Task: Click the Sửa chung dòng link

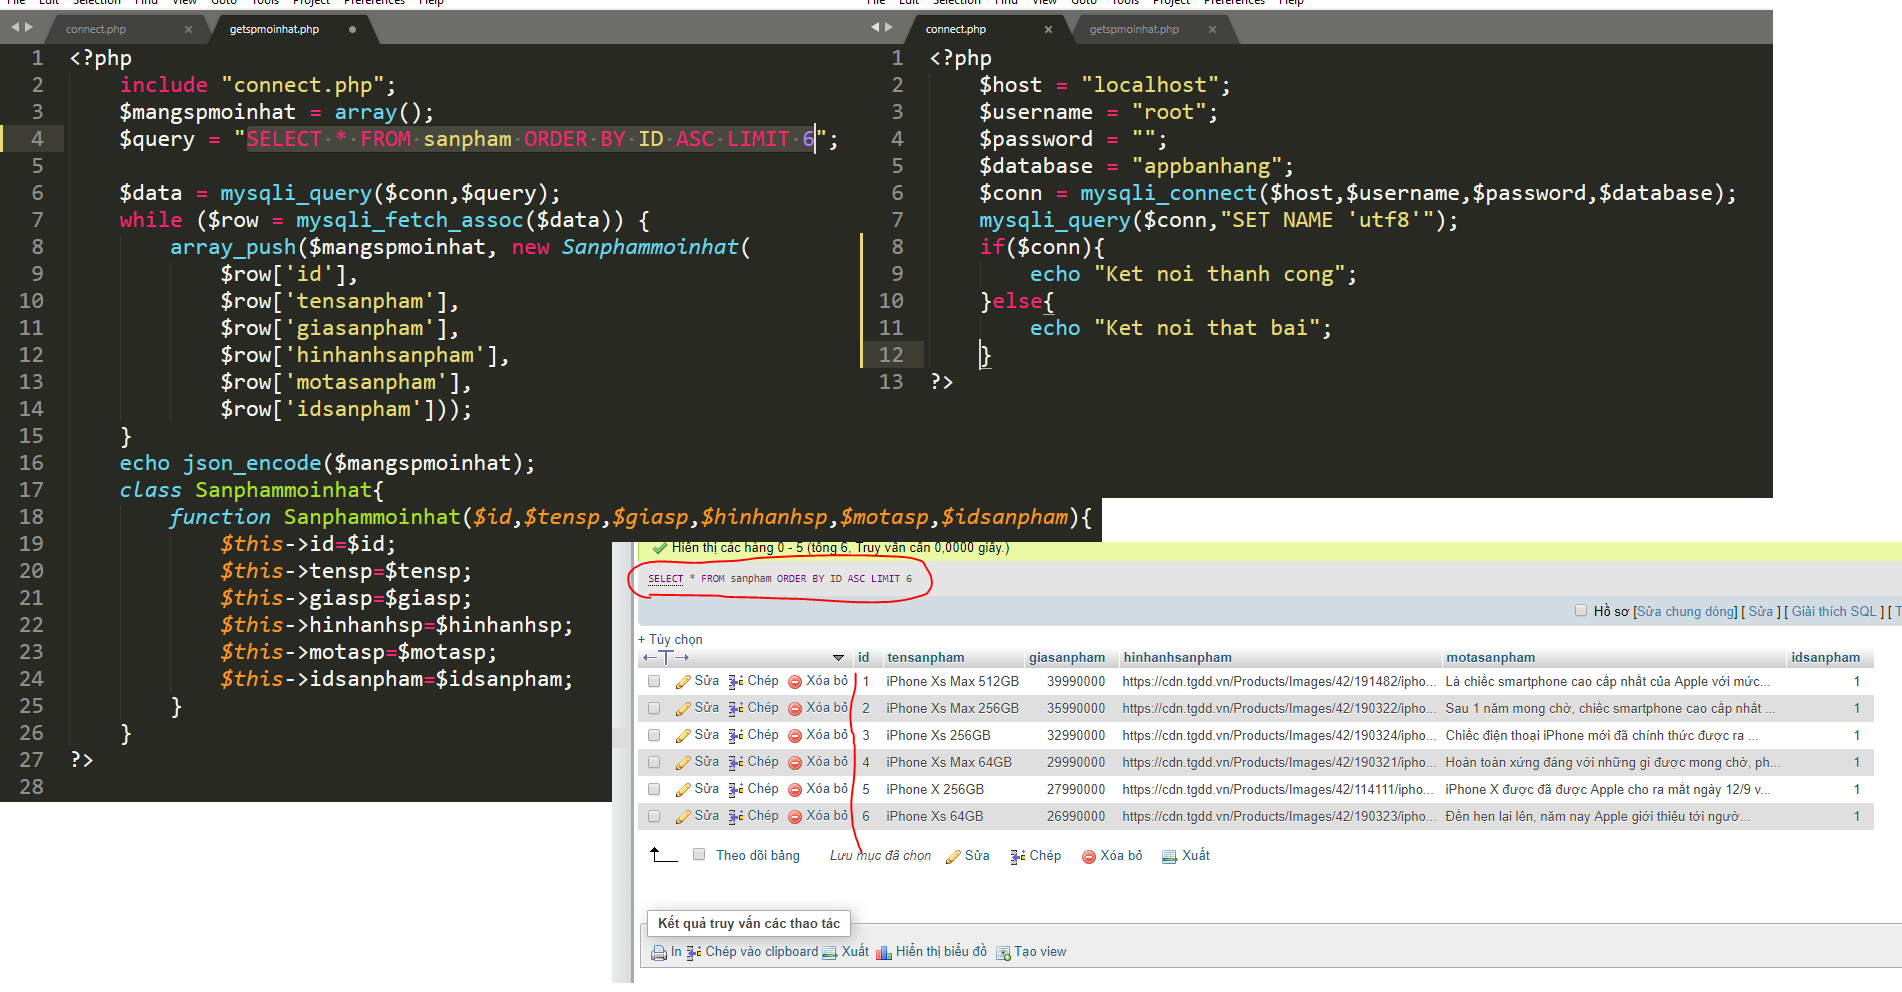Action: tap(1686, 612)
